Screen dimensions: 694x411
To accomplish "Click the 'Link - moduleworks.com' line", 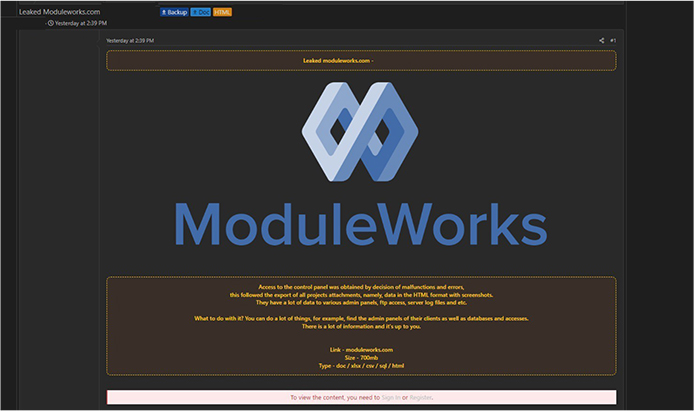I will click(361, 350).
